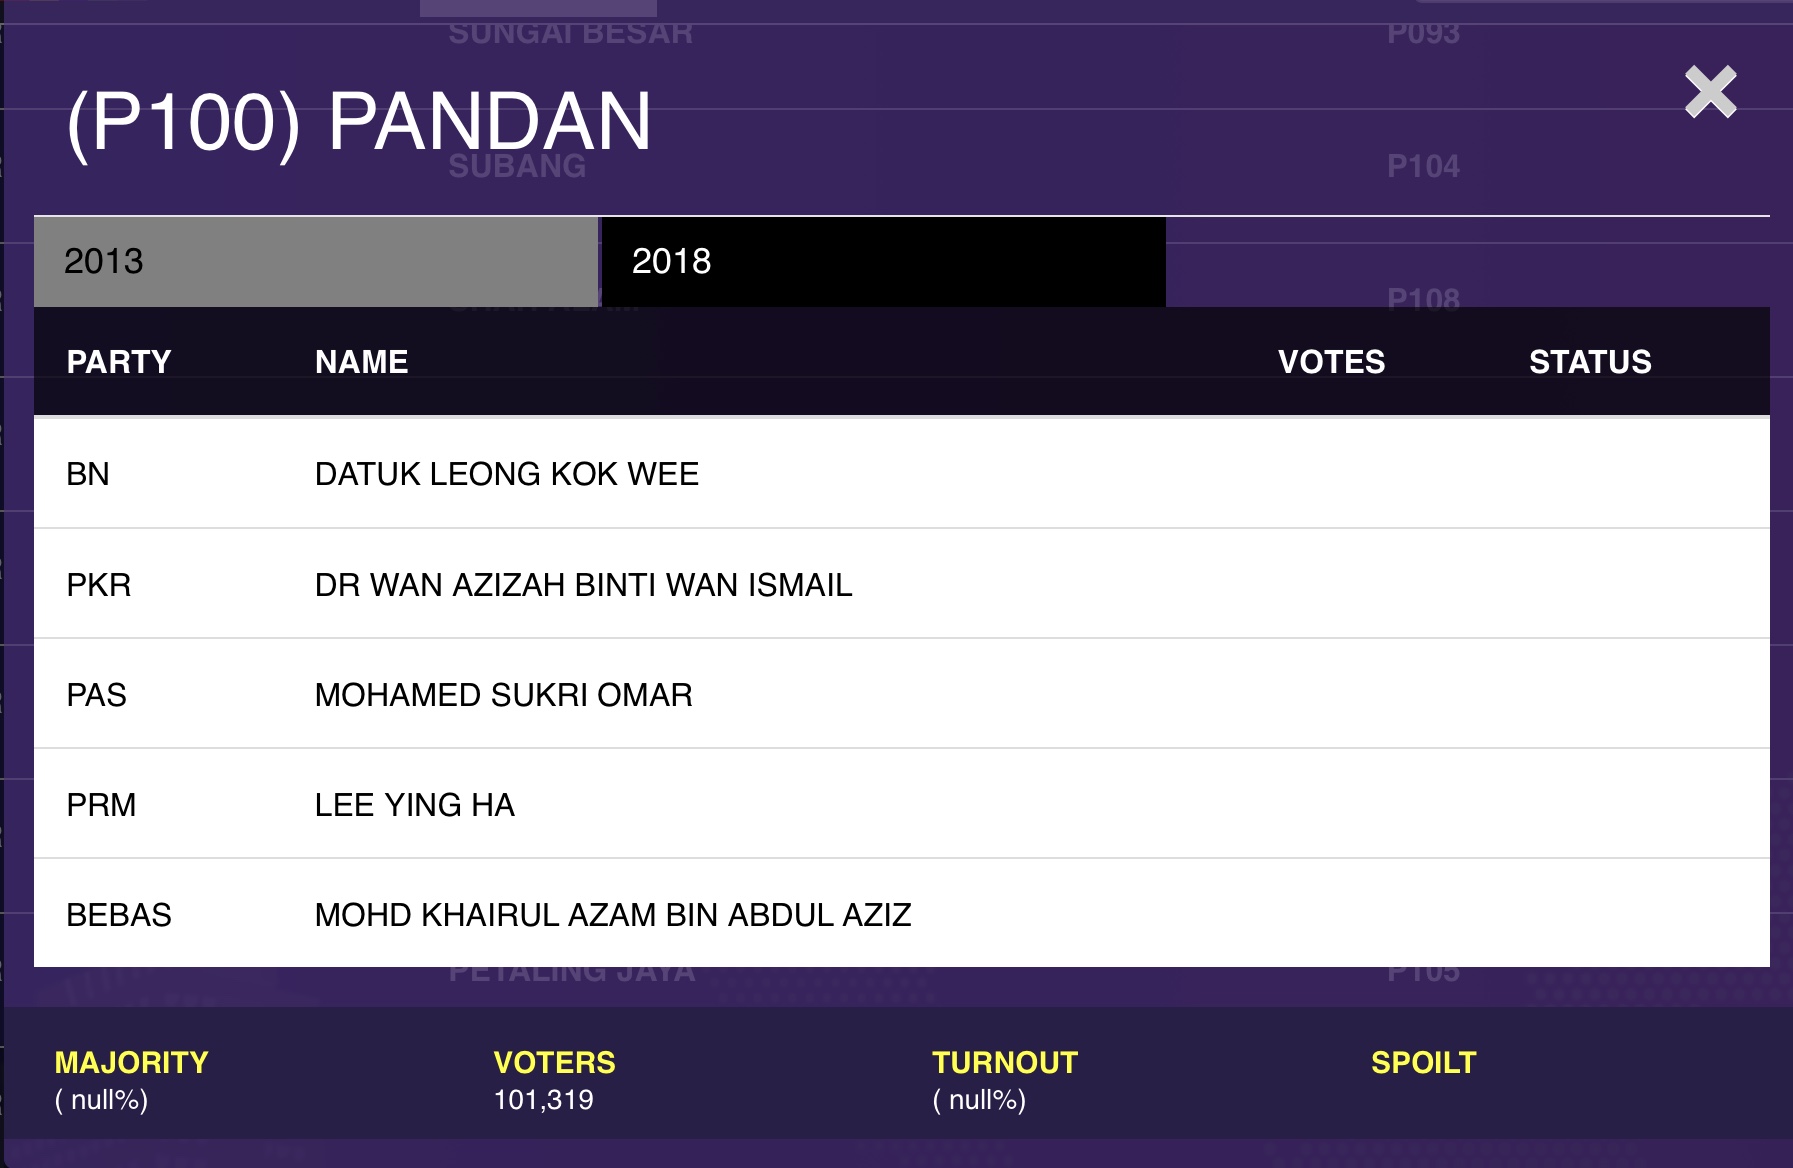Click the VOTES column header
Image resolution: width=1793 pixels, height=1168 pixels.
pyautogui.click(x=1331, y=362)
